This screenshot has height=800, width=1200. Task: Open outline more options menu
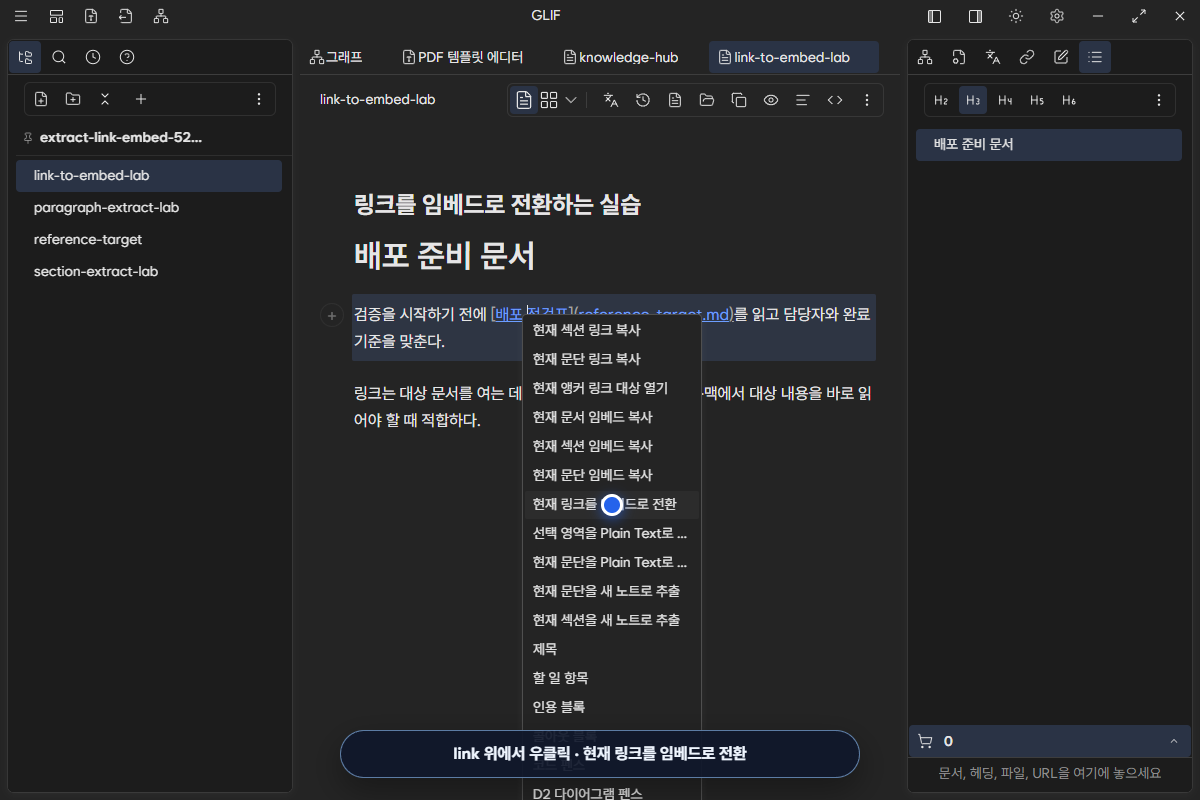click(1159, 100)
